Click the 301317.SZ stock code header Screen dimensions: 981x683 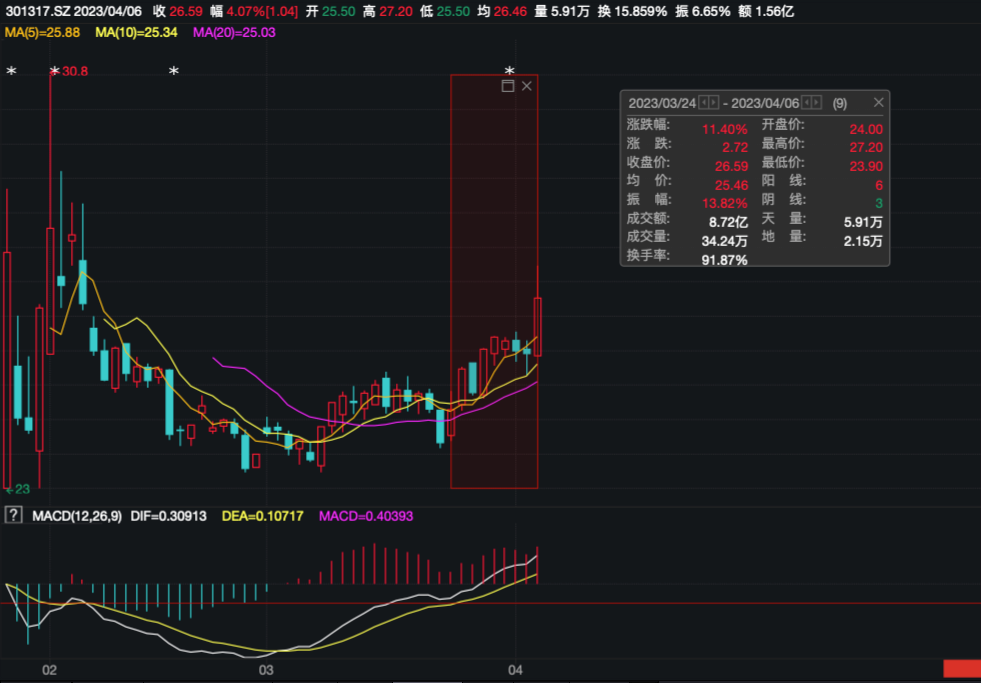[37, 11]
